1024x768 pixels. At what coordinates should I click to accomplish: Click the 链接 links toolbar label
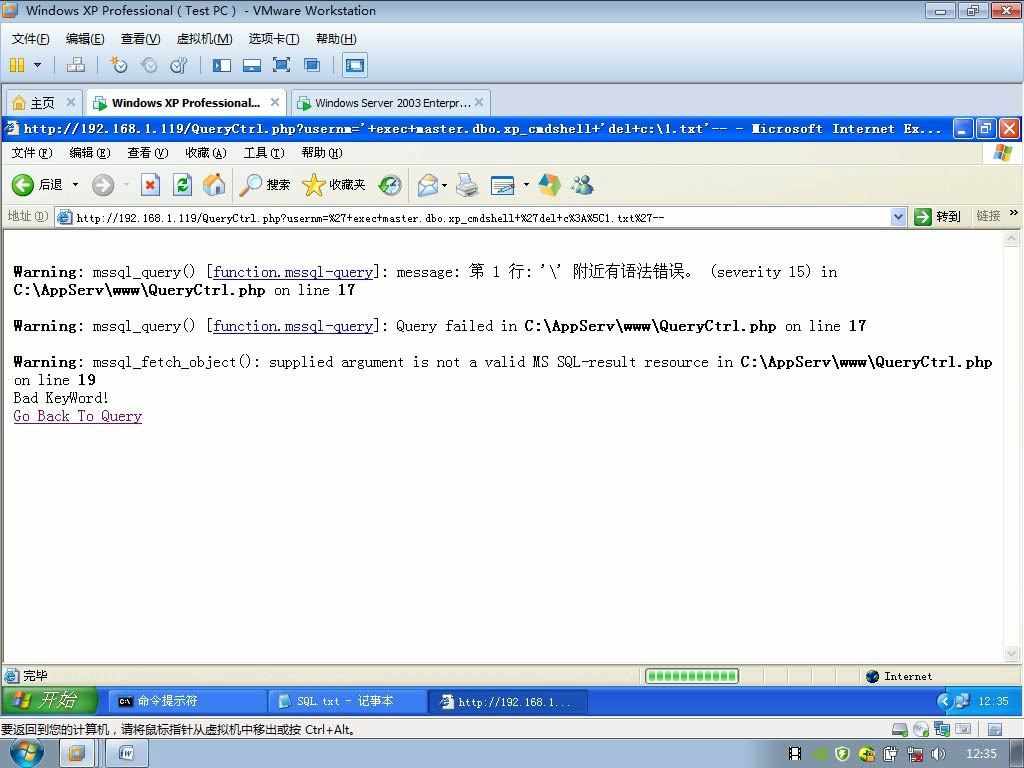click(x=988, y=216)
